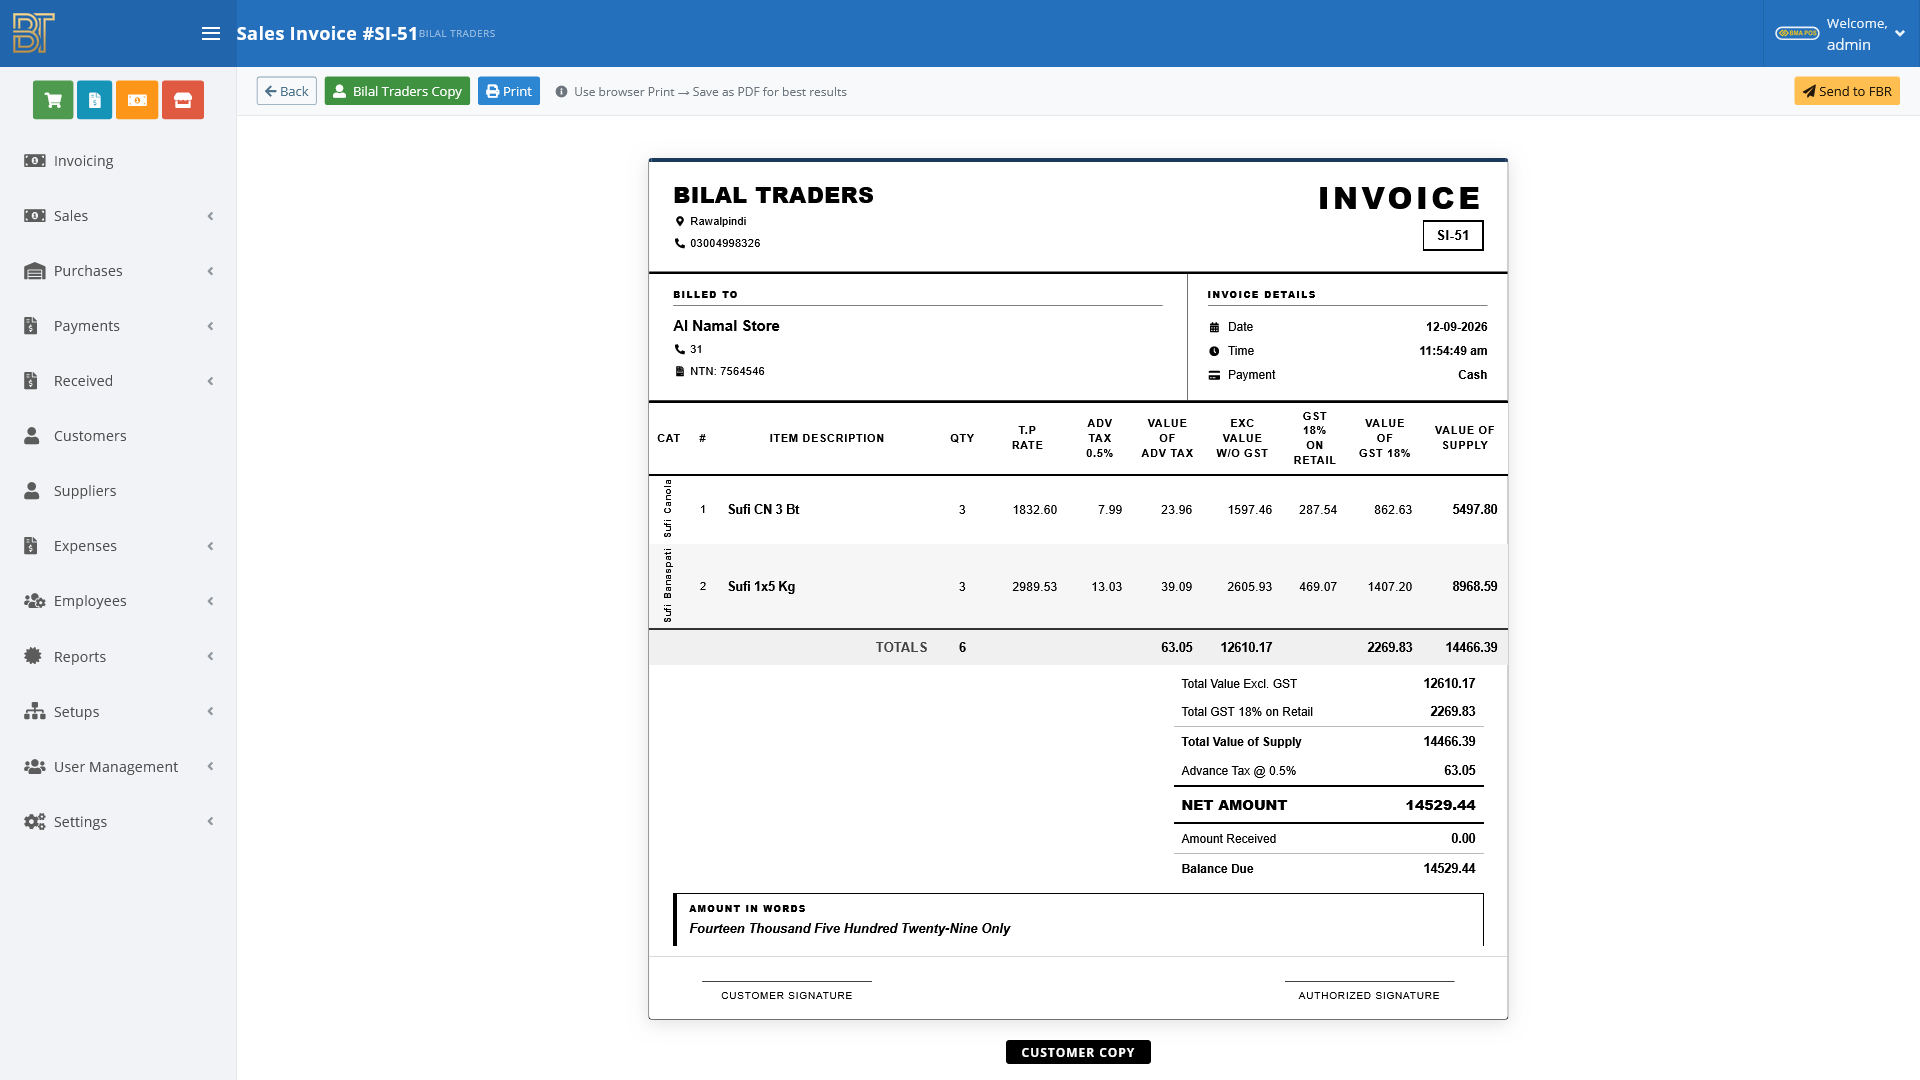Open the red store shortcut
The image size is (1920, 1080).
(183, 100)
